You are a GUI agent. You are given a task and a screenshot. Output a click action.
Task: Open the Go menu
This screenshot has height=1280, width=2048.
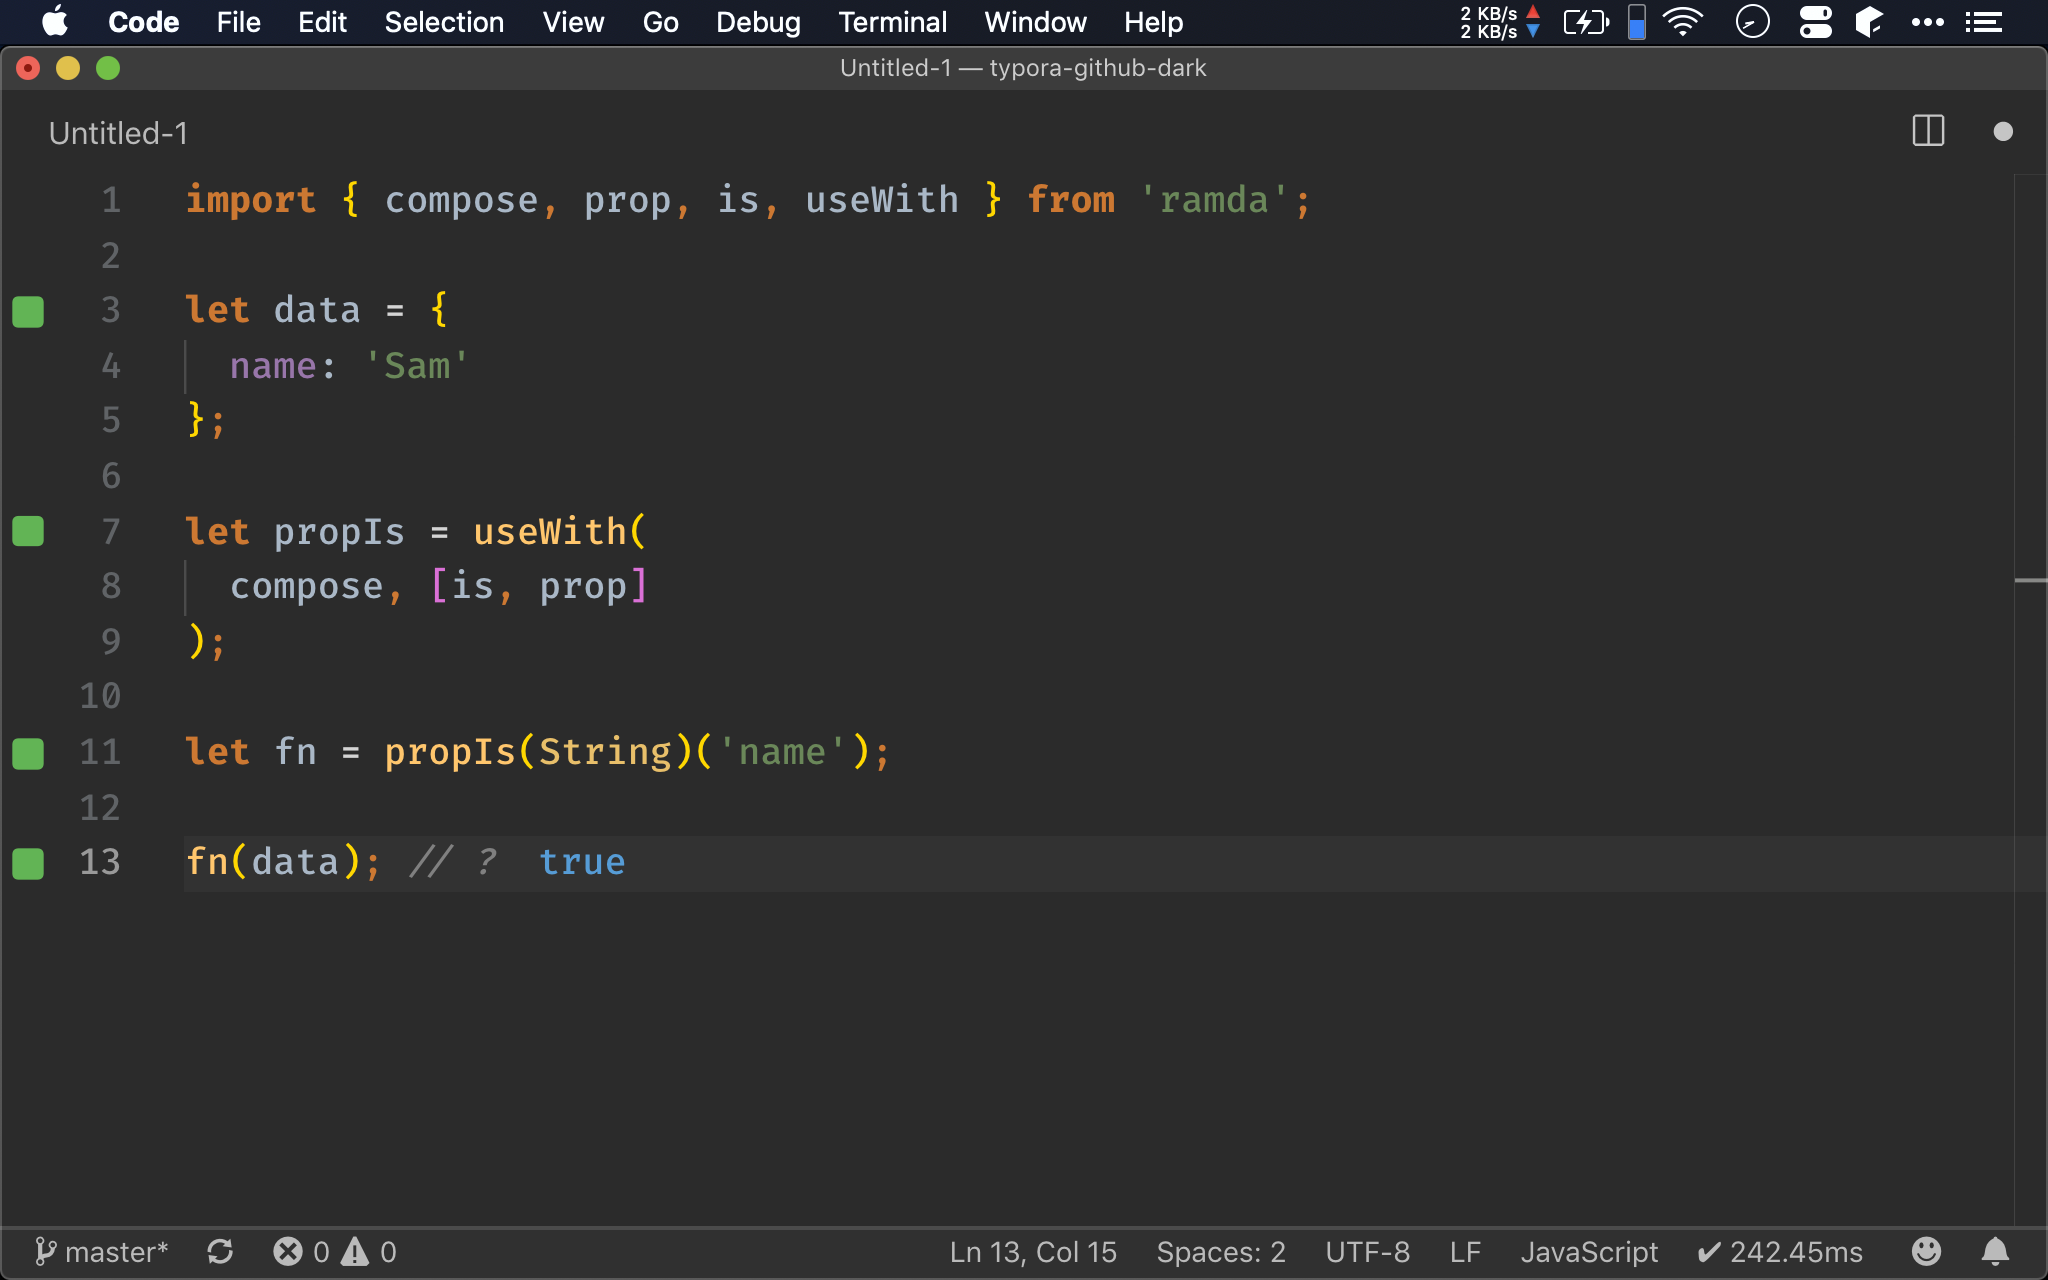[660, 22]
